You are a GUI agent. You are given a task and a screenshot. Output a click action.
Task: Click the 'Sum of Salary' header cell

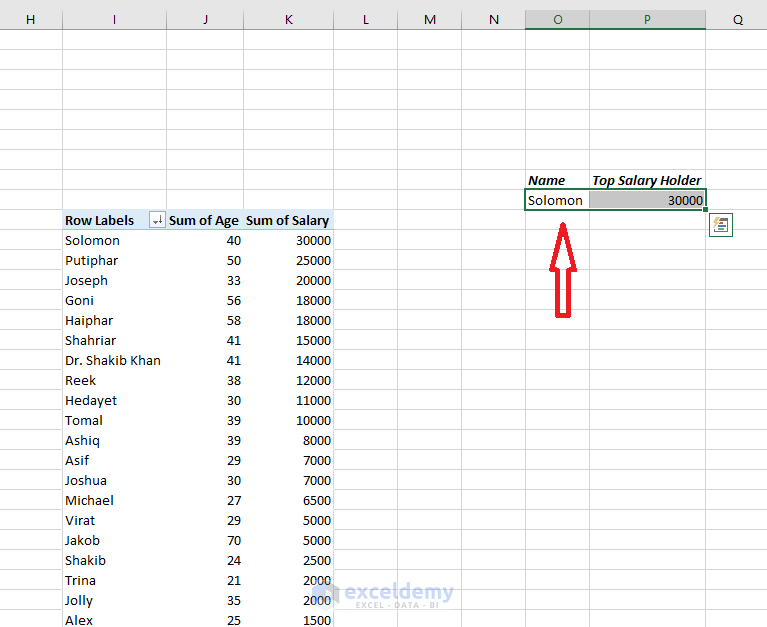[289, 220]
